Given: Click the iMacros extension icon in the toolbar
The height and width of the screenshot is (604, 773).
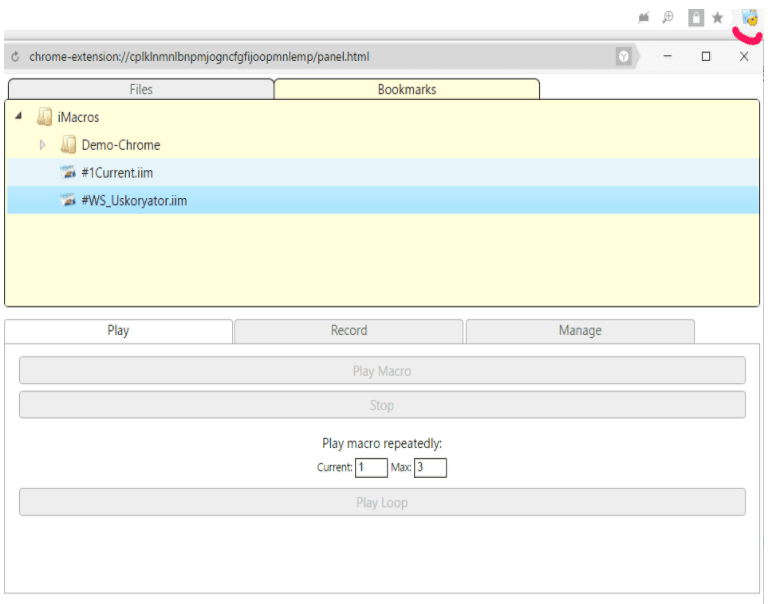Looking at the screenshot, I should (x=750, y=18).
